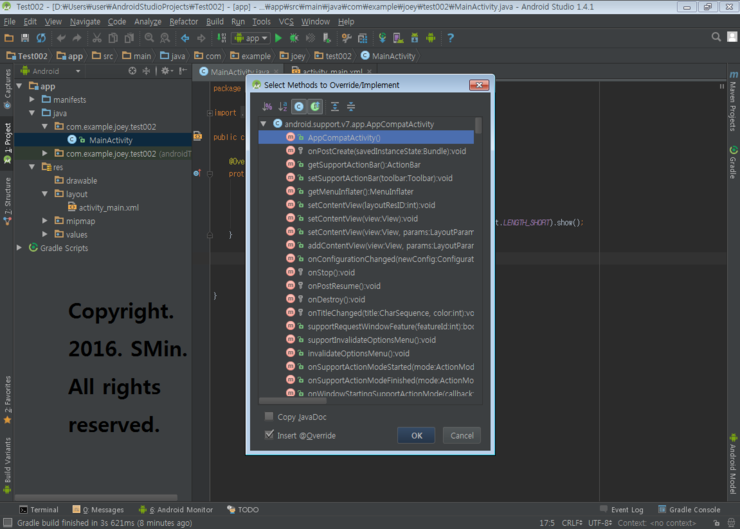Select getSupportActionBar():ActionBar method
The height and width of the screenshot is (529, 740).
point(366,164)
